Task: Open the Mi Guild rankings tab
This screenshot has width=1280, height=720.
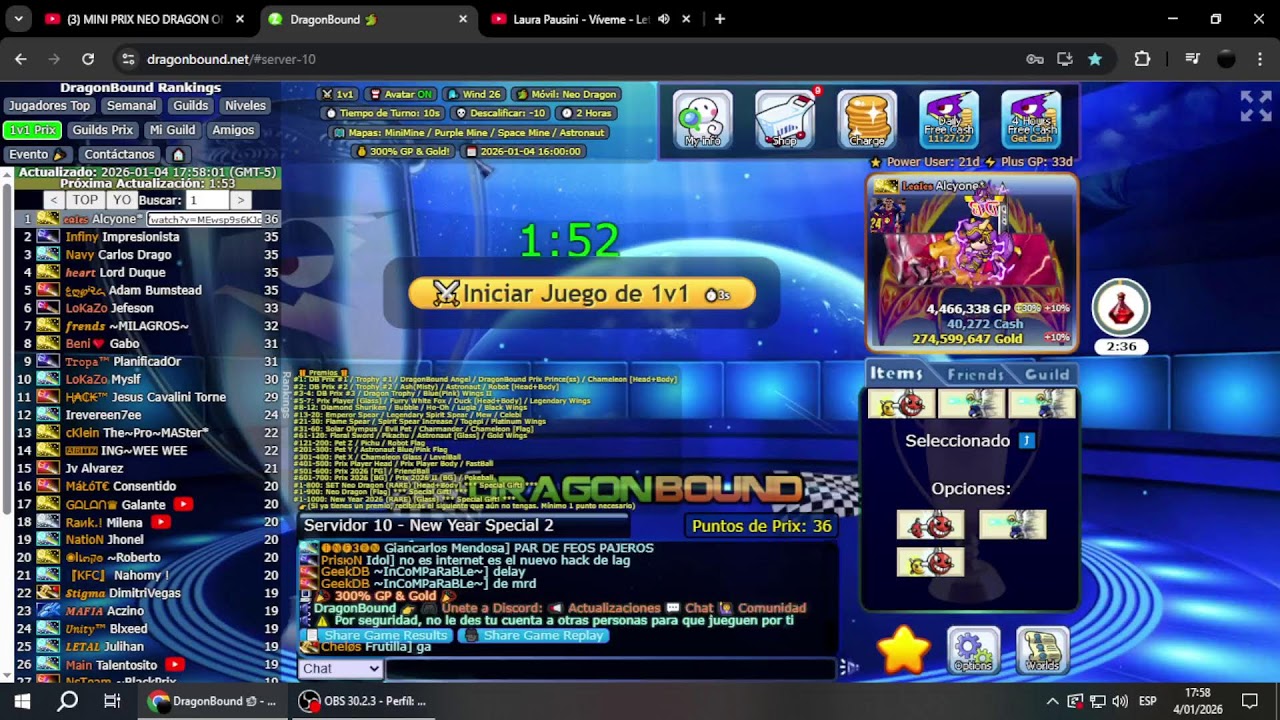Action: (x=172, y=130)
